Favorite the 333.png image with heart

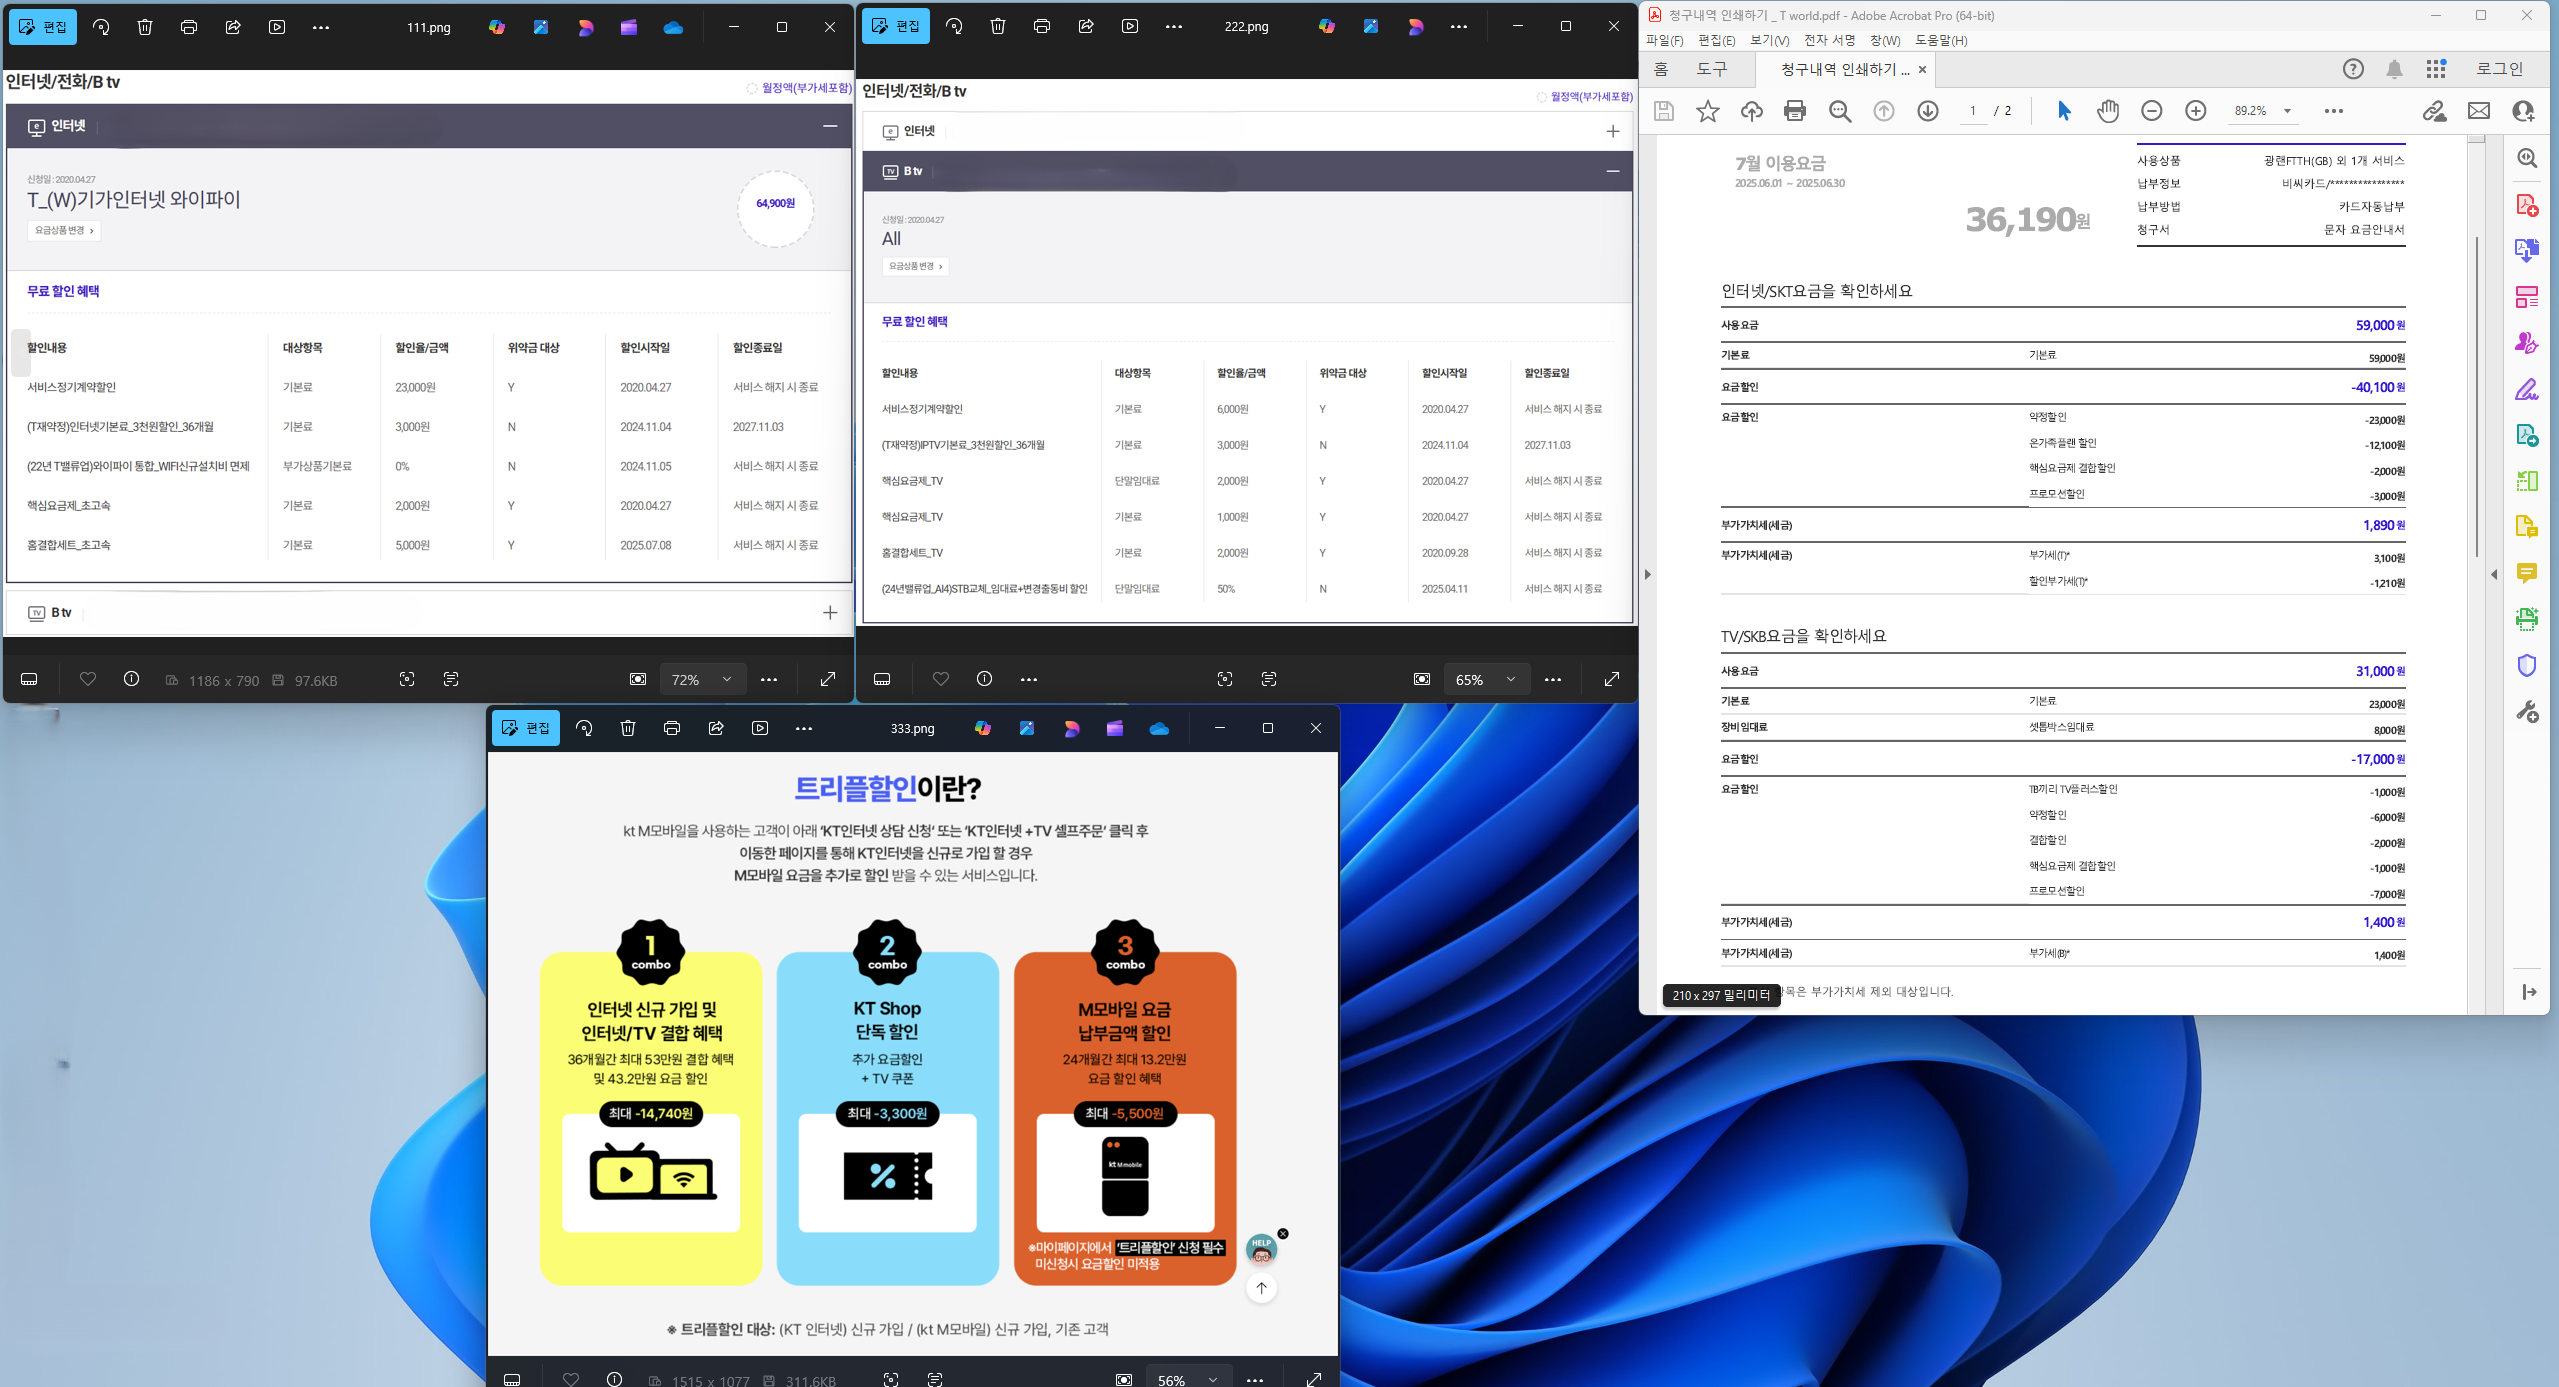571,1379
